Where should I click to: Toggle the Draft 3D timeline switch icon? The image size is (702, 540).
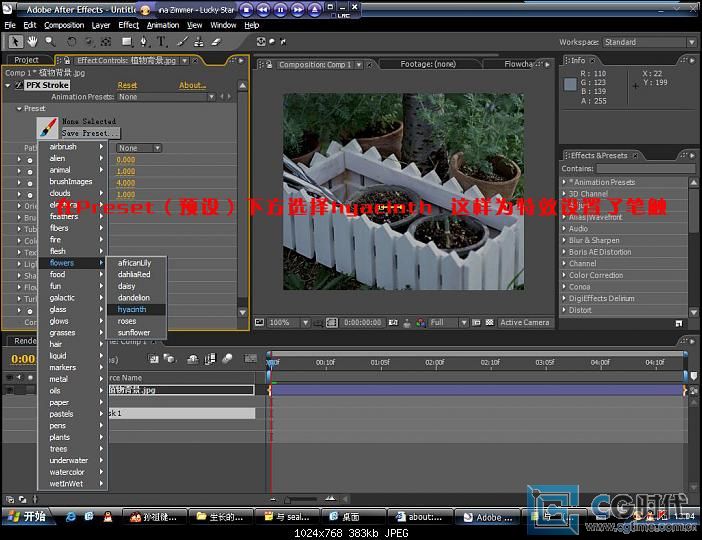coord(169,358)
